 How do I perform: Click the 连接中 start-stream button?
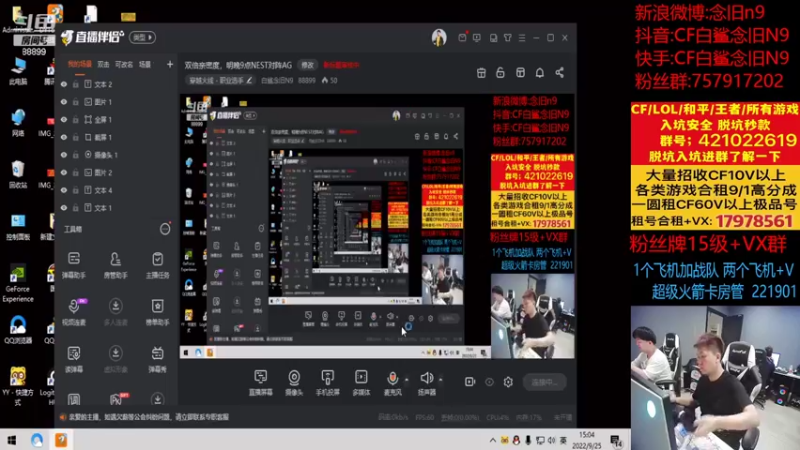pos(545,382)
